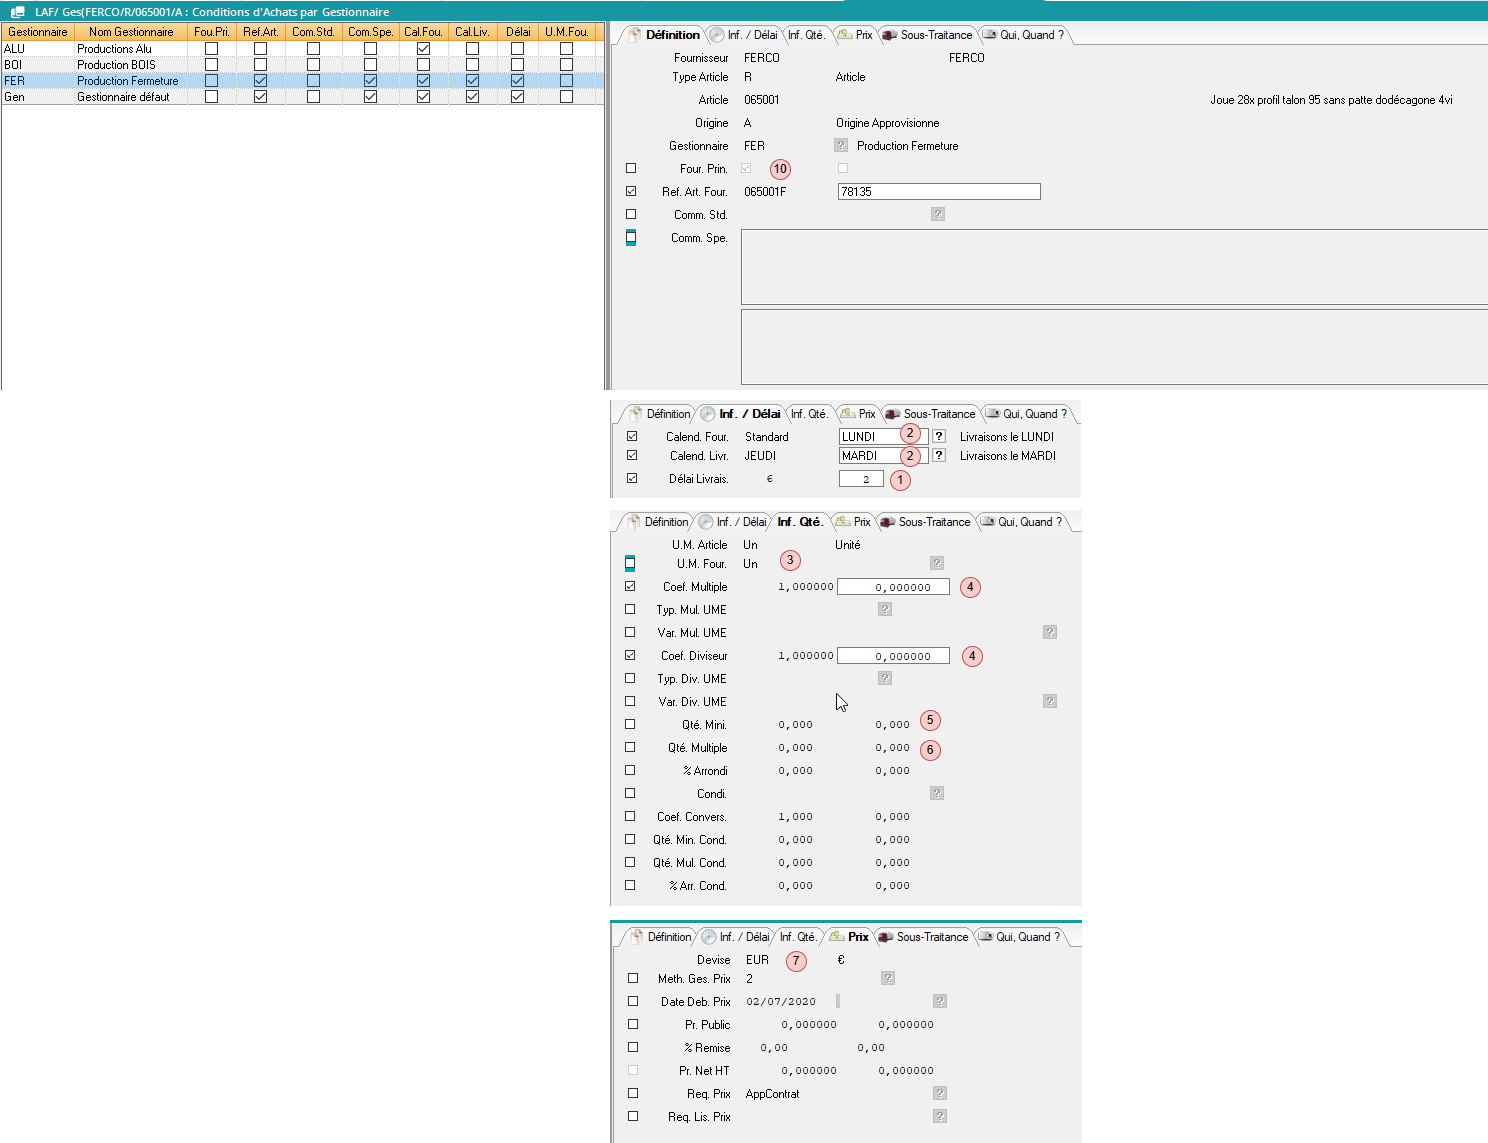Click the lookup icon beside the MARDI calendar field

pyautogui.click(x=939, y=455)
